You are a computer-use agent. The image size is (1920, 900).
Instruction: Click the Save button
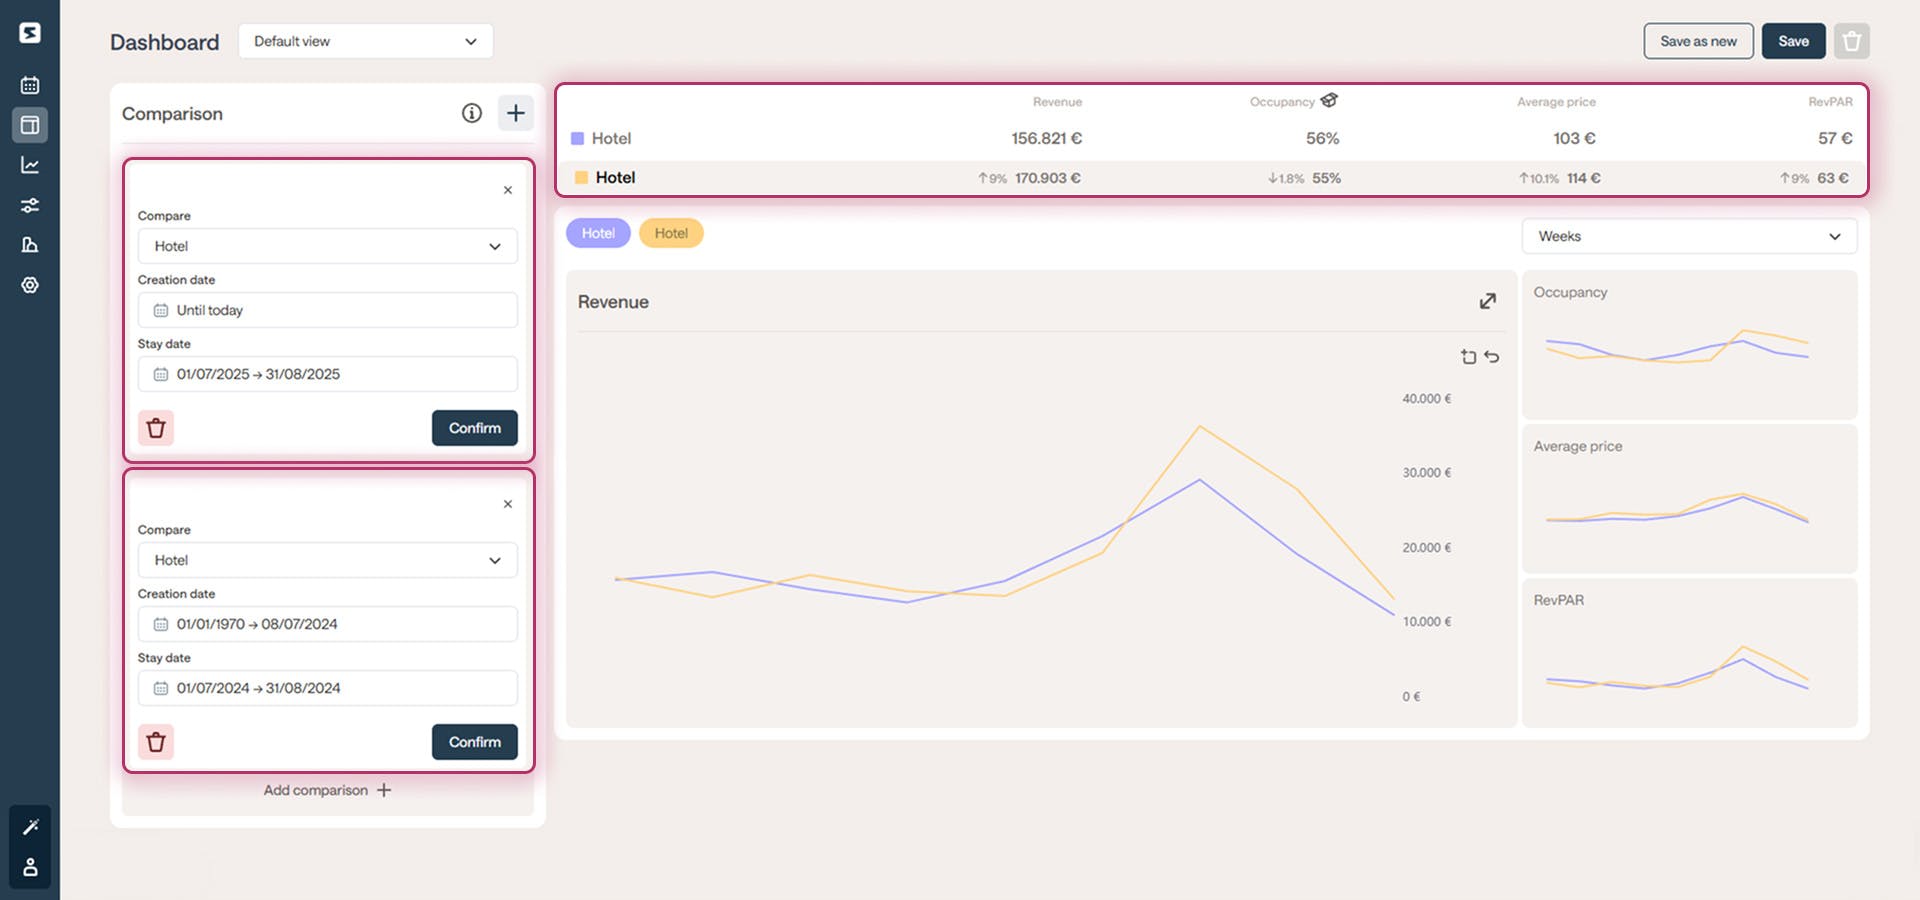[1793, 41]
